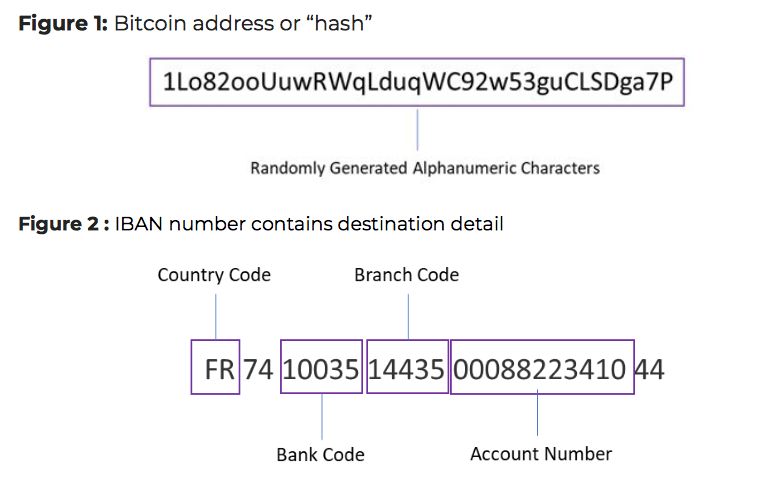Click the line below Branch Code
Screen dimensions: 757x479
click(408, 316)
